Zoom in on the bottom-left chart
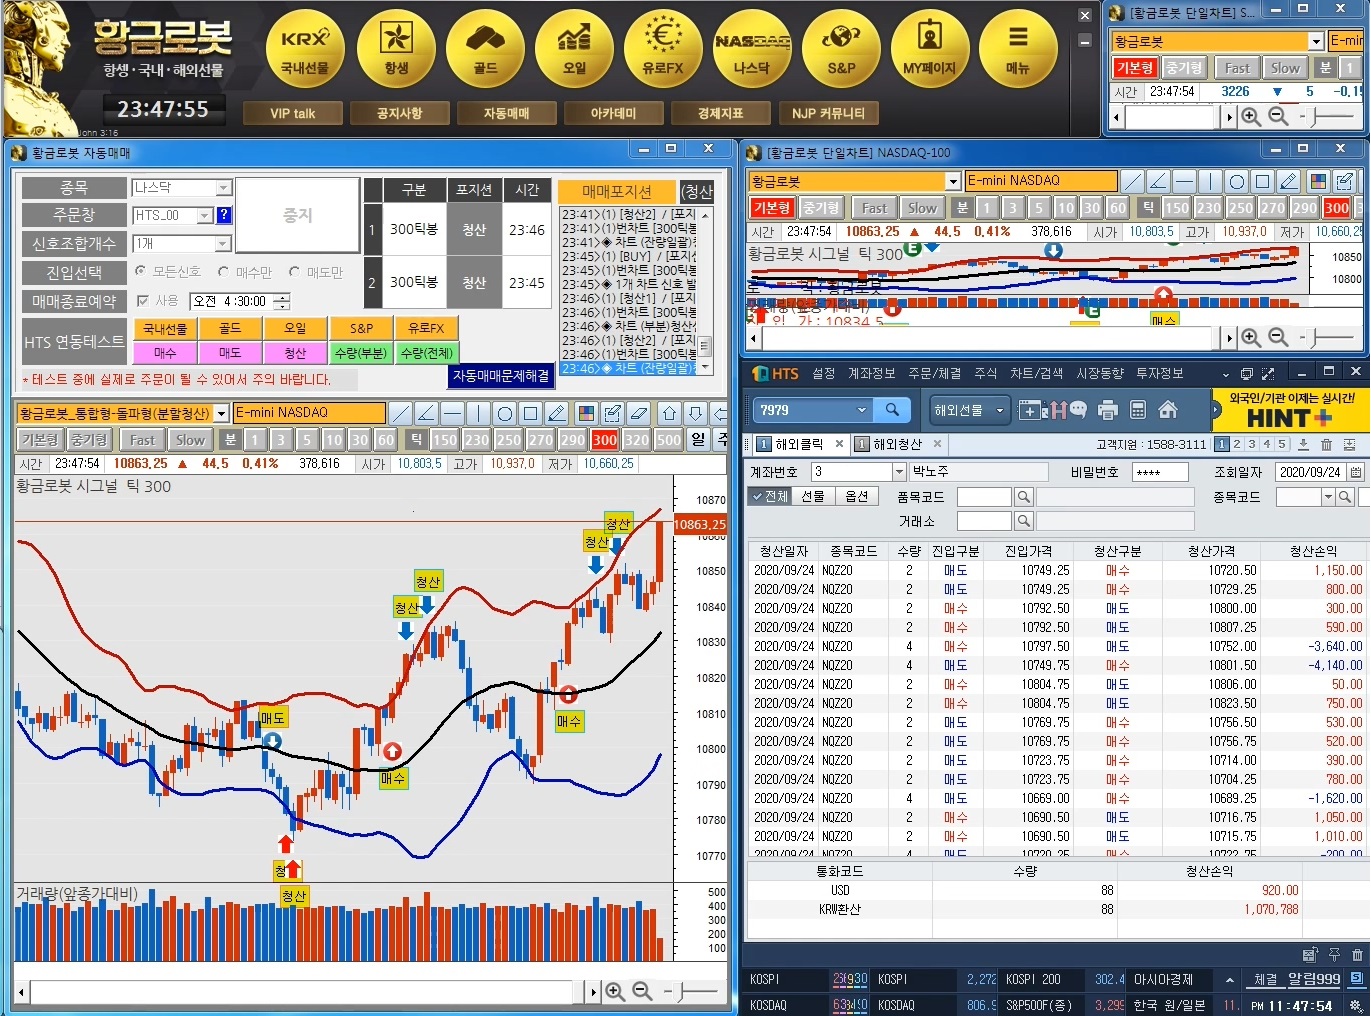Screen dimensions: 1371x1016 615,991
